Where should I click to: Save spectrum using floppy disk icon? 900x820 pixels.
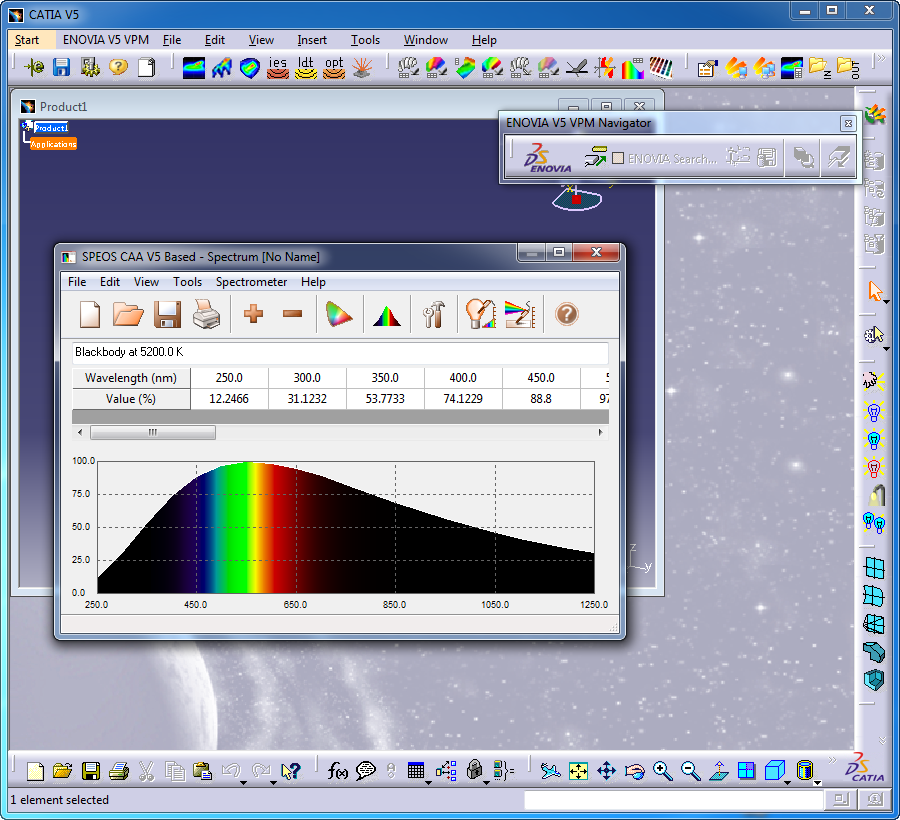167,314
